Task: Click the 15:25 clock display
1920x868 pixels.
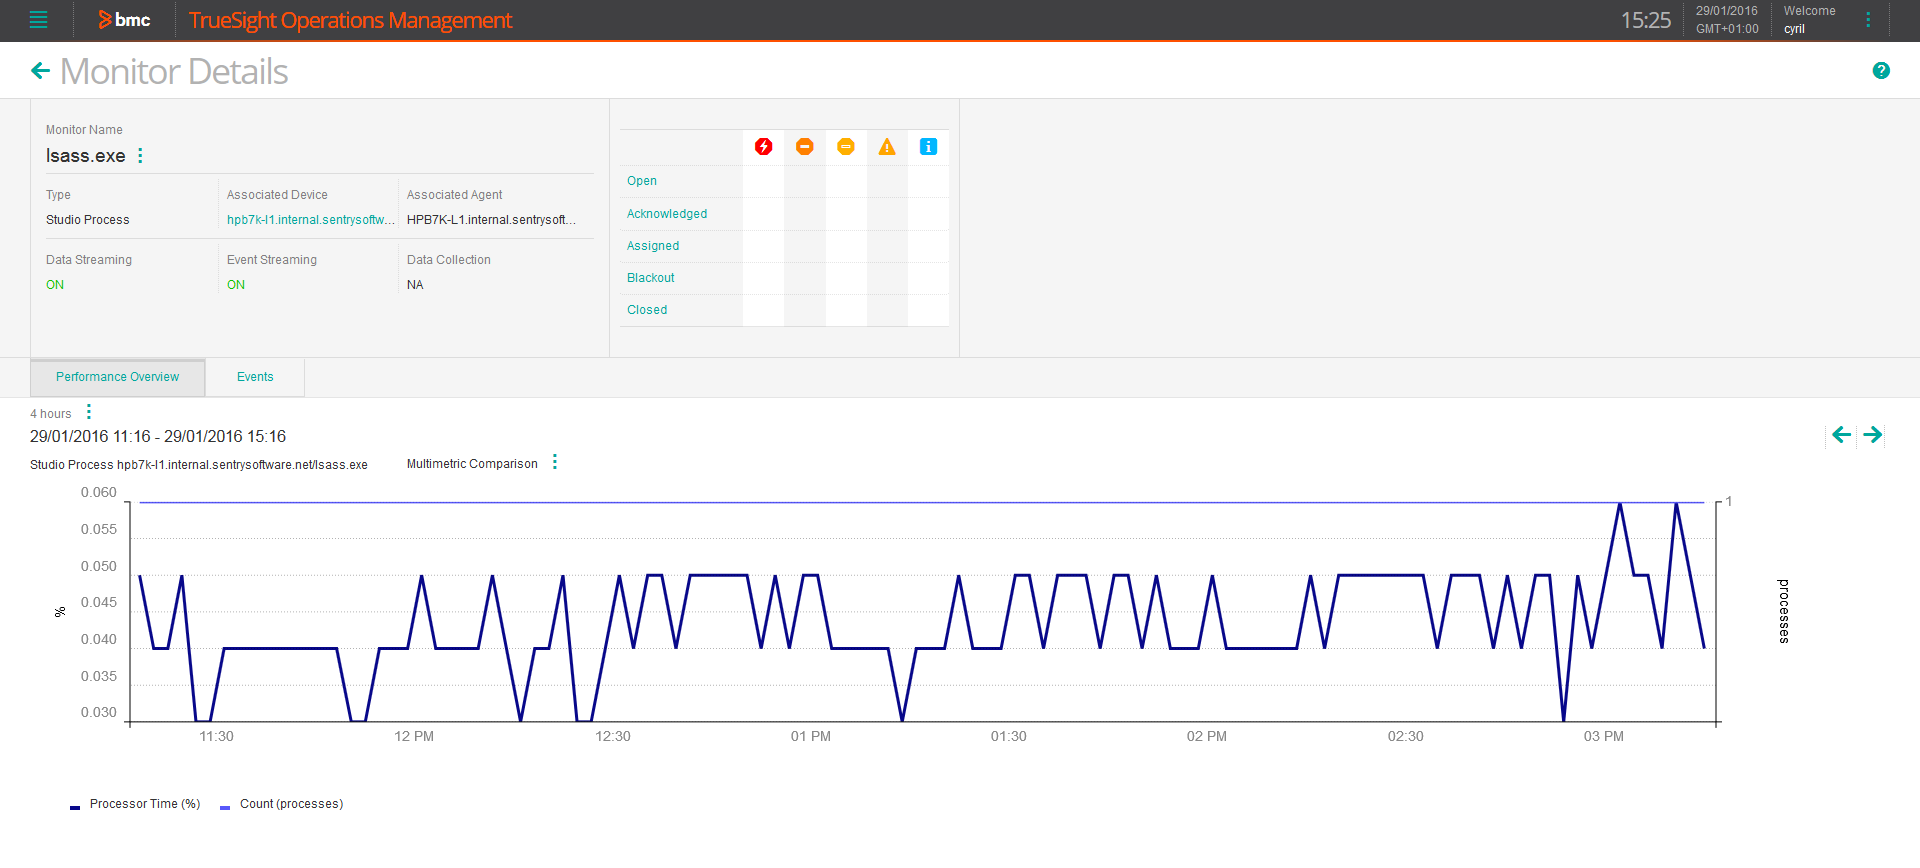Action: (x=1646, y=20)
